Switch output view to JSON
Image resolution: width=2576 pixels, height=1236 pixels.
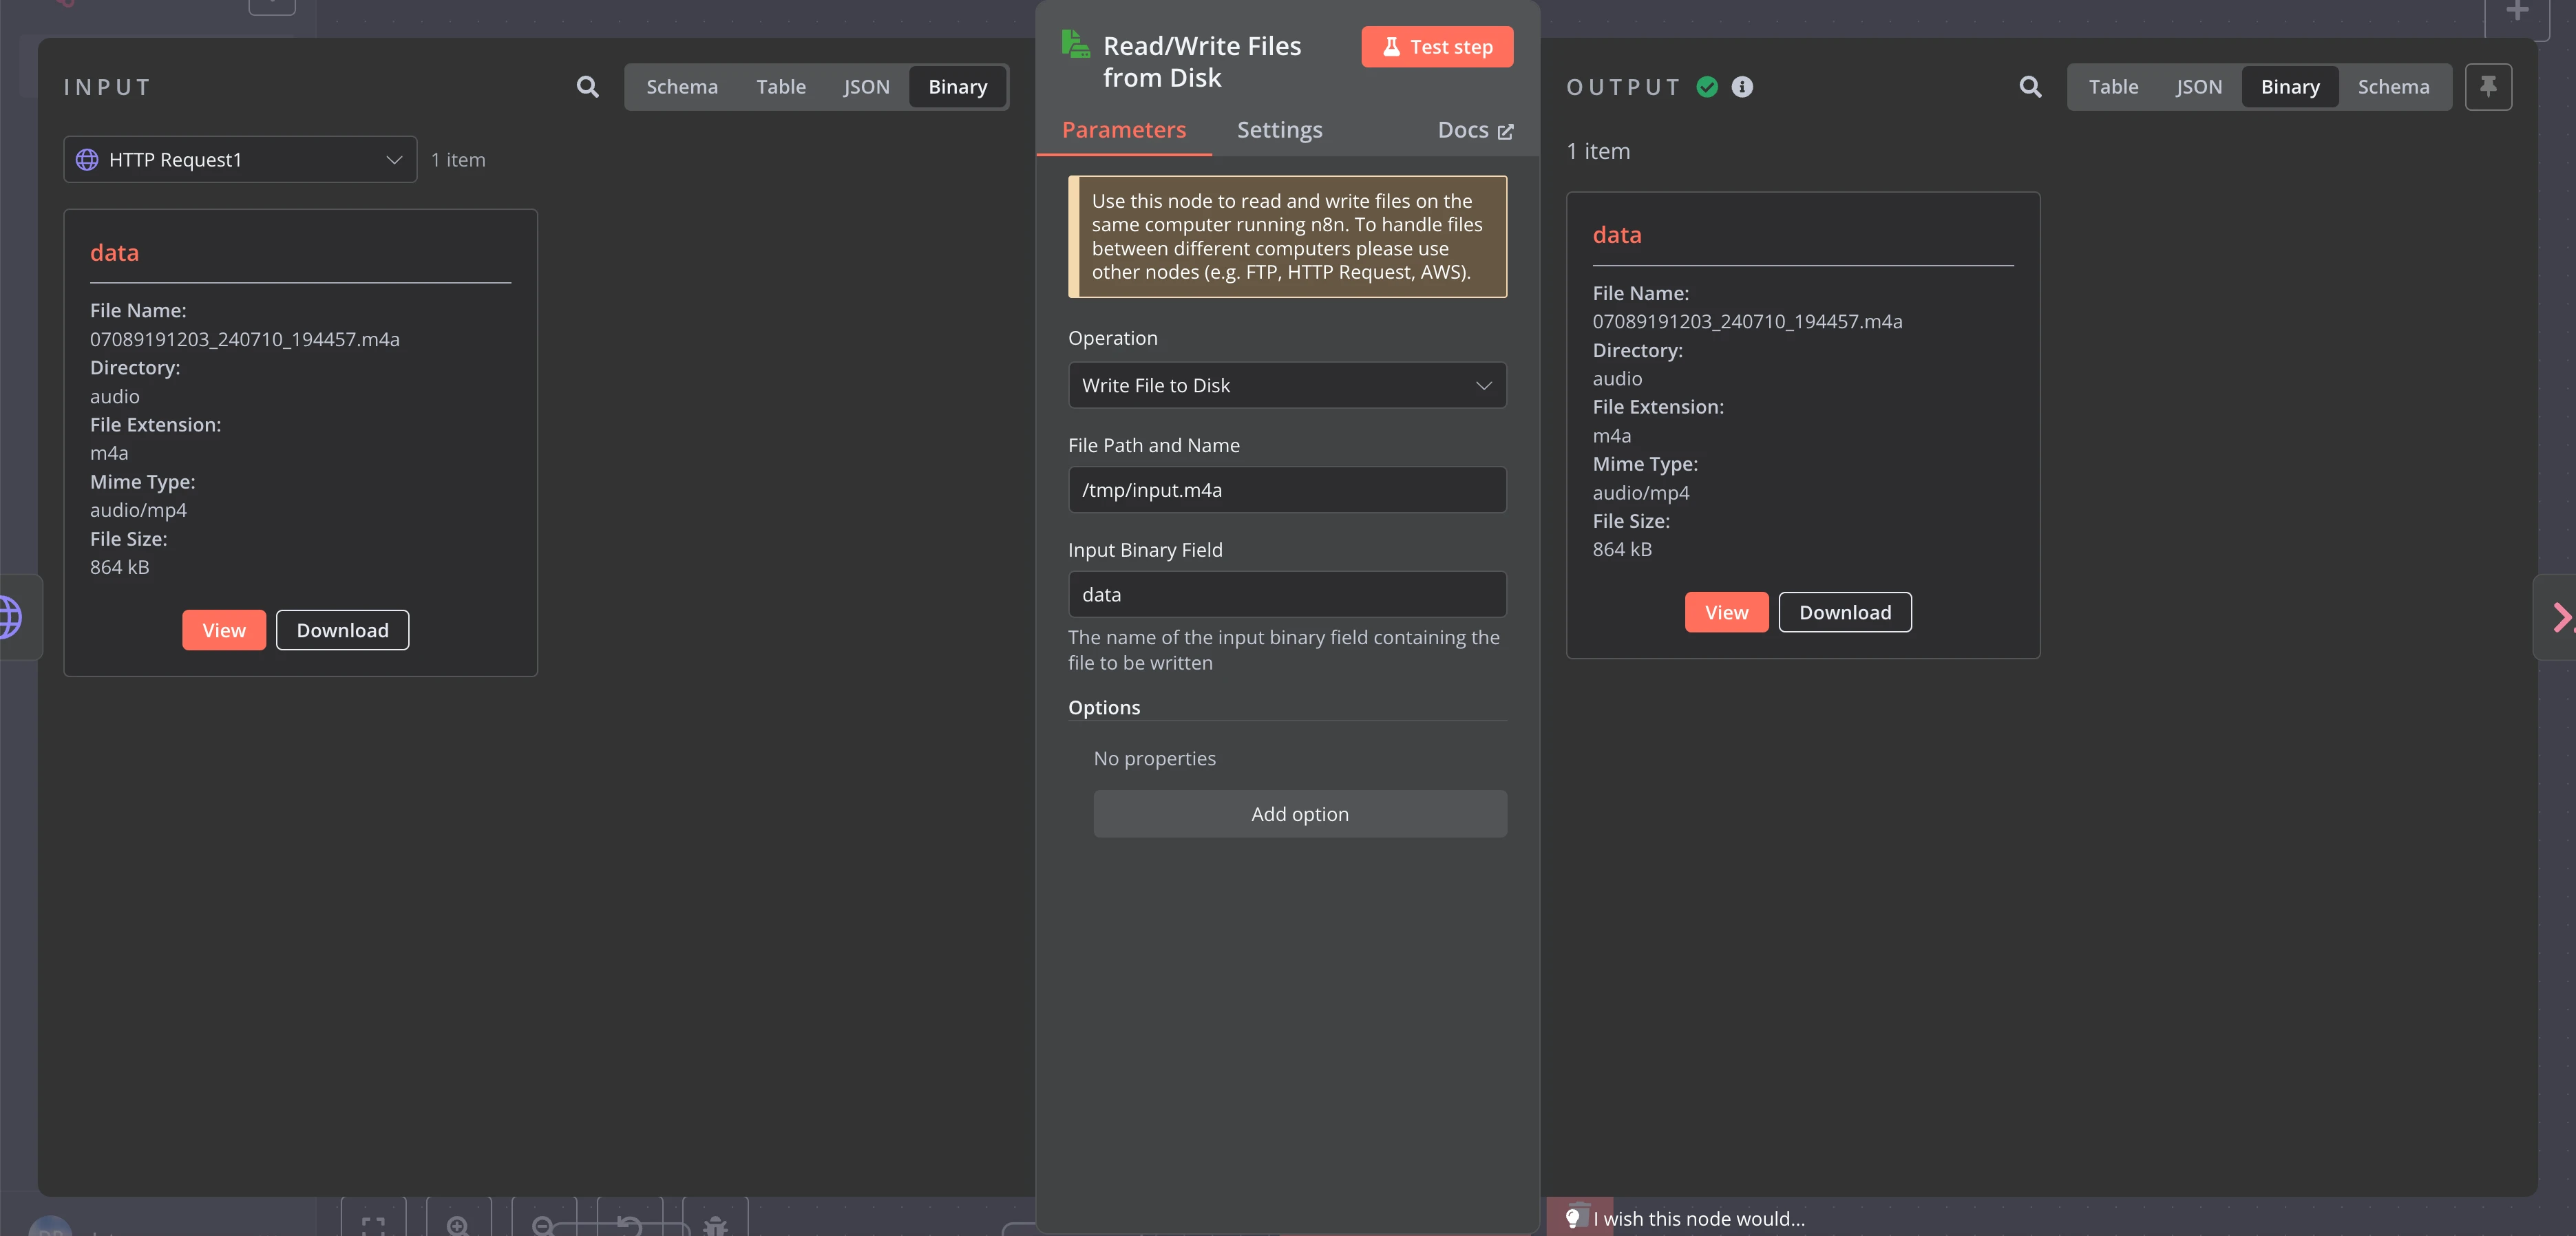click(x=2199, y=87)
